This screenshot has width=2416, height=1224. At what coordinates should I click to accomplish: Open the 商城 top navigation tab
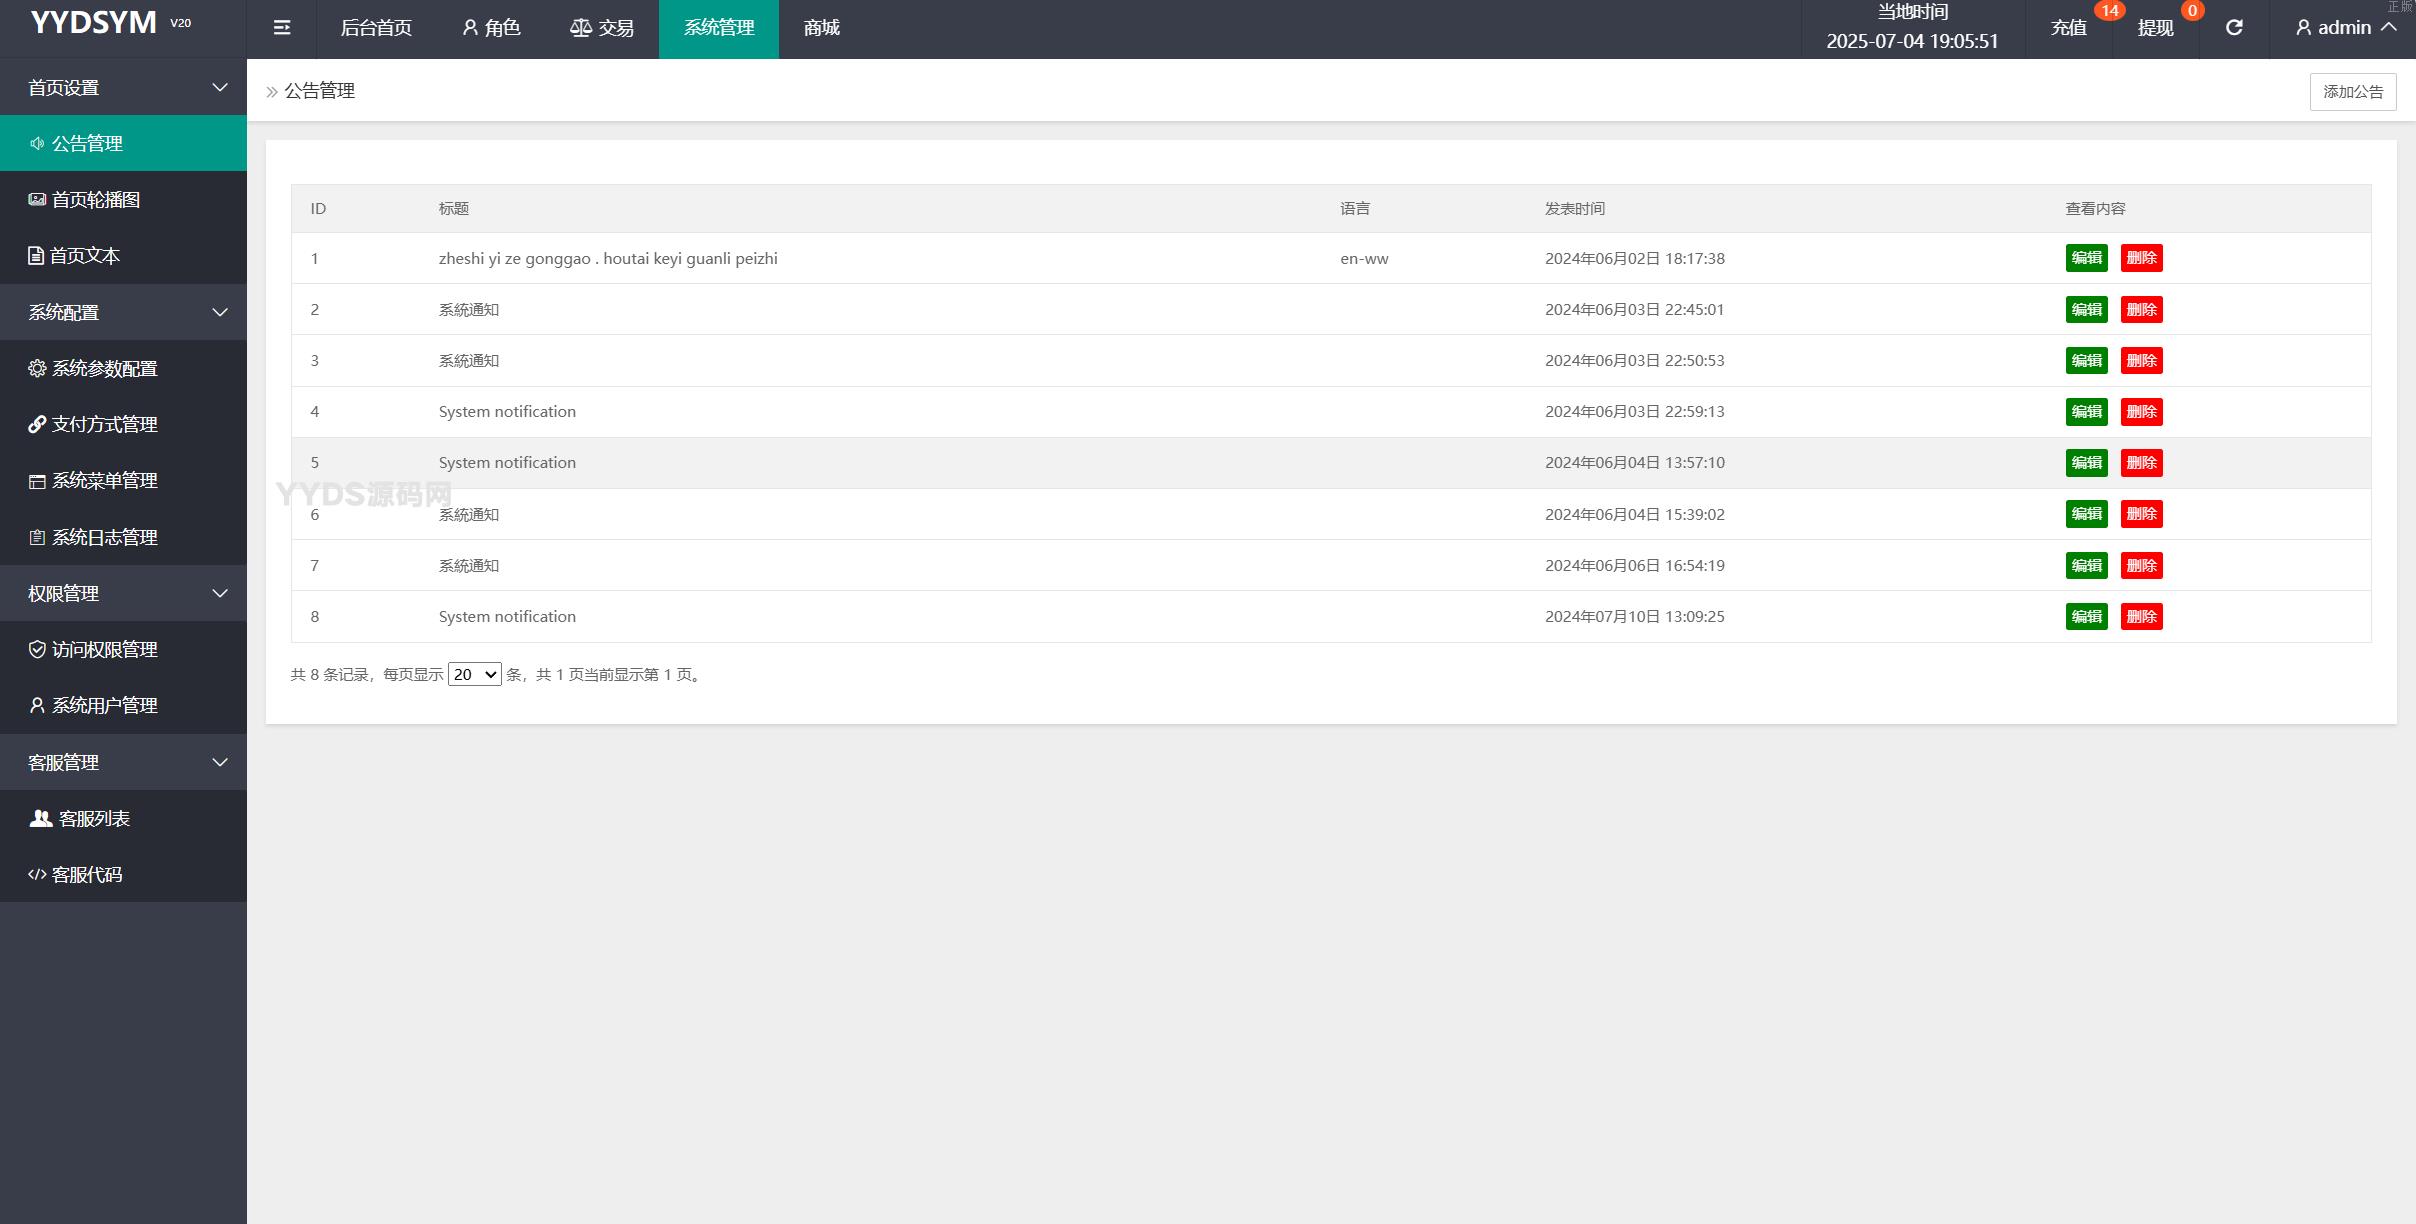point(821,28)
